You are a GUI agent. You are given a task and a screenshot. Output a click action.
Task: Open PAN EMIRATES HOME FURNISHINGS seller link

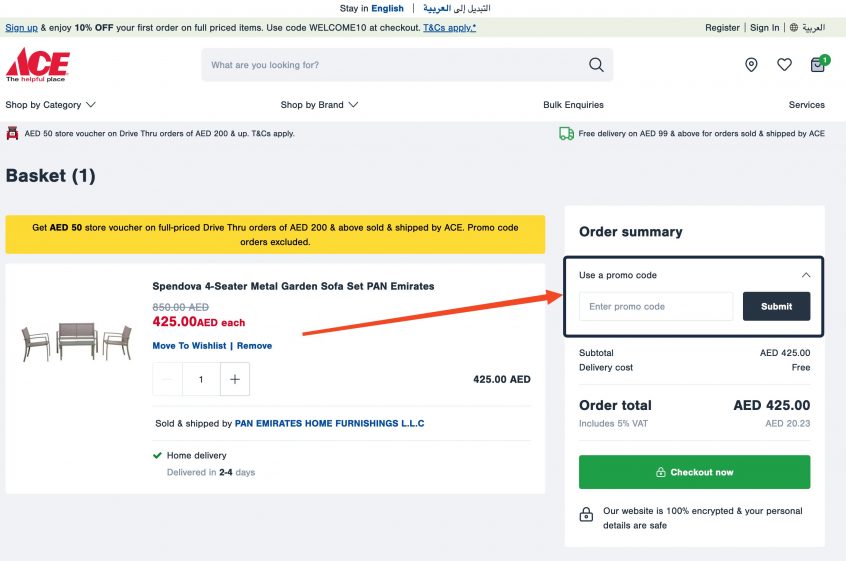(x=329, y=423)
